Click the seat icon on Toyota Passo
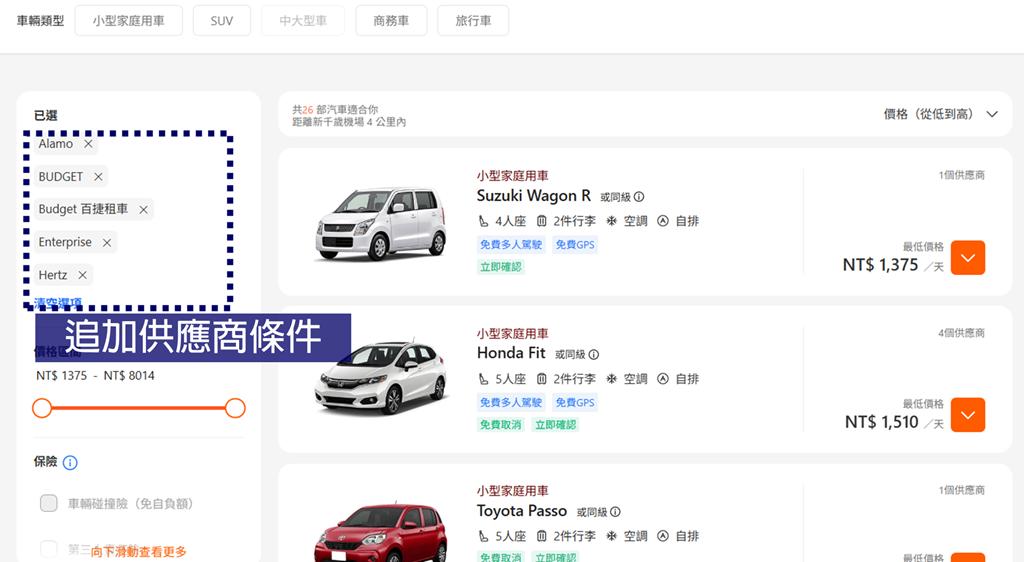The height and width of the screenshot is (562, 1024). (x=483, y=536)
